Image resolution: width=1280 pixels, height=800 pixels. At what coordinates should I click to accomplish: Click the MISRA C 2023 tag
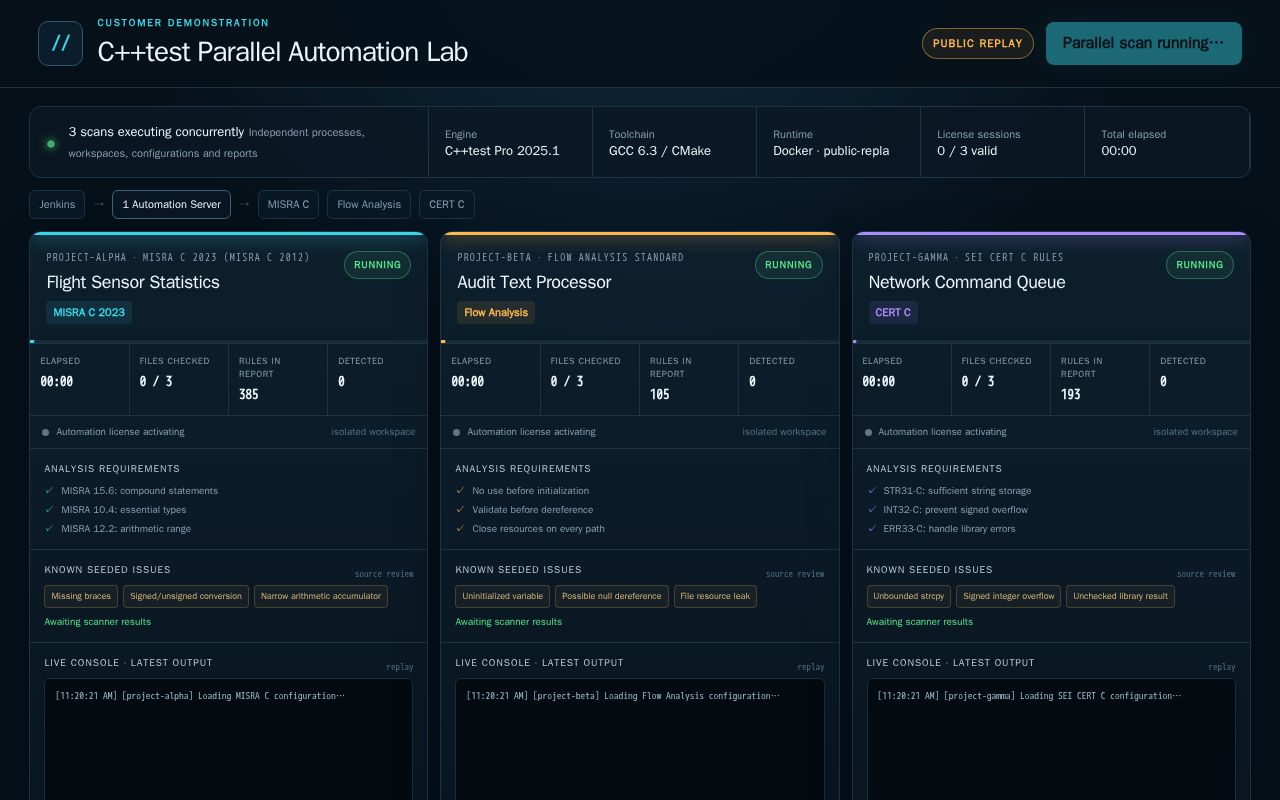pos(89,312)
